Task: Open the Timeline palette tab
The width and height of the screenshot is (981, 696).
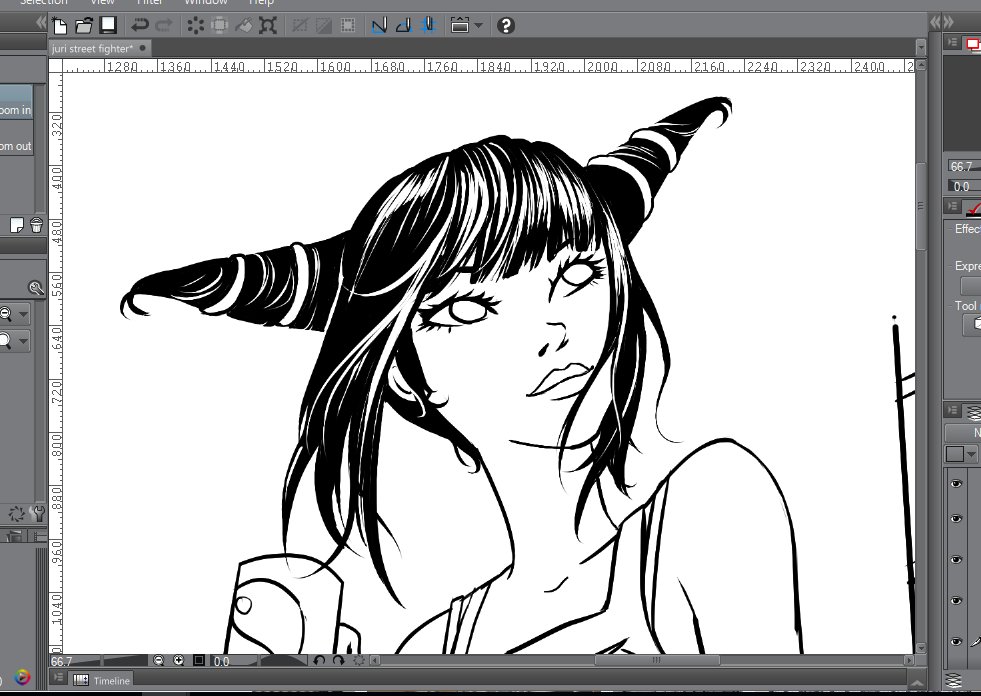Action: [102, 680]
